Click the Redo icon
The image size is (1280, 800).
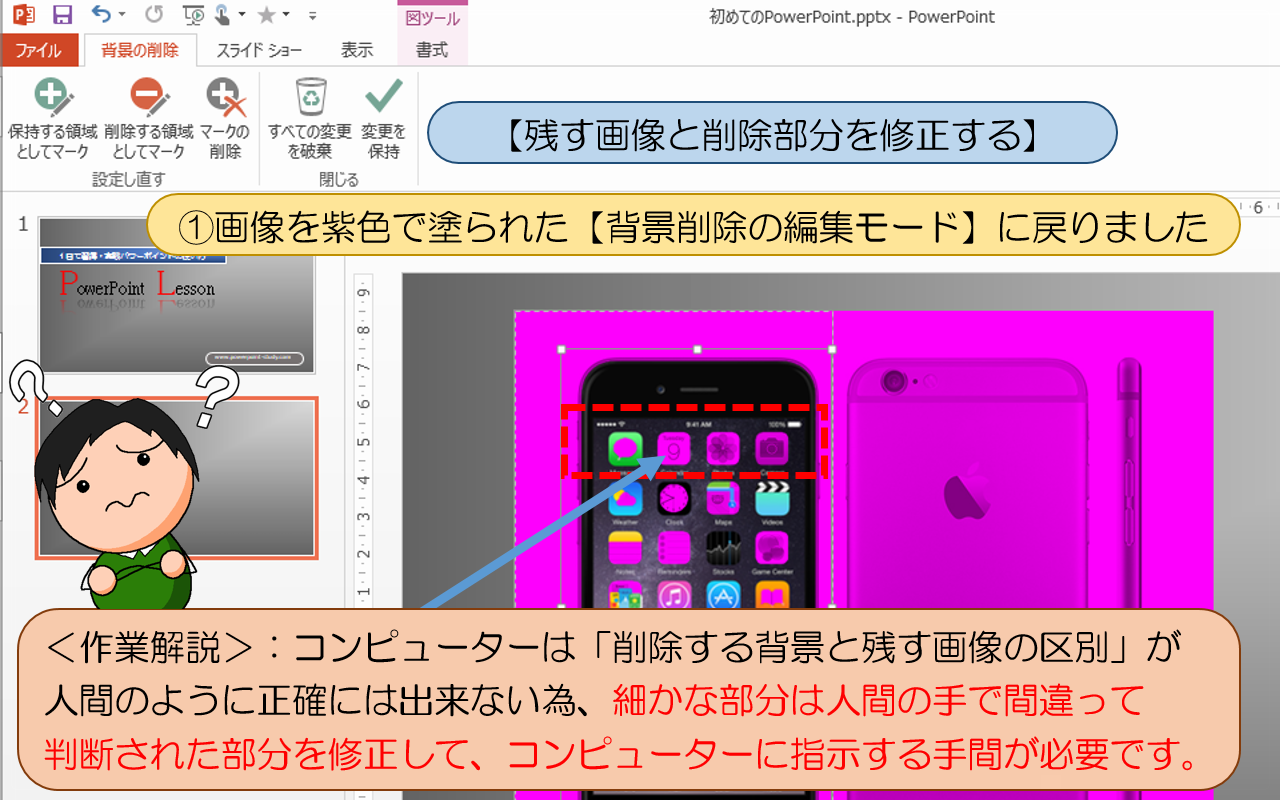pyautogui.click(x=154, y=15)
